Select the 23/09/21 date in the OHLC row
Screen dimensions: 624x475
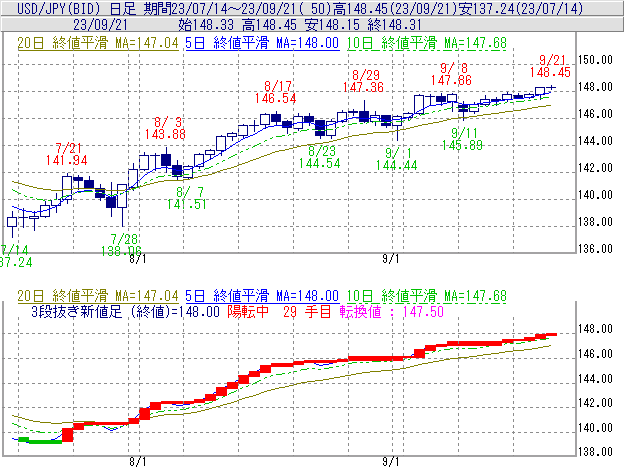[100, 25]
